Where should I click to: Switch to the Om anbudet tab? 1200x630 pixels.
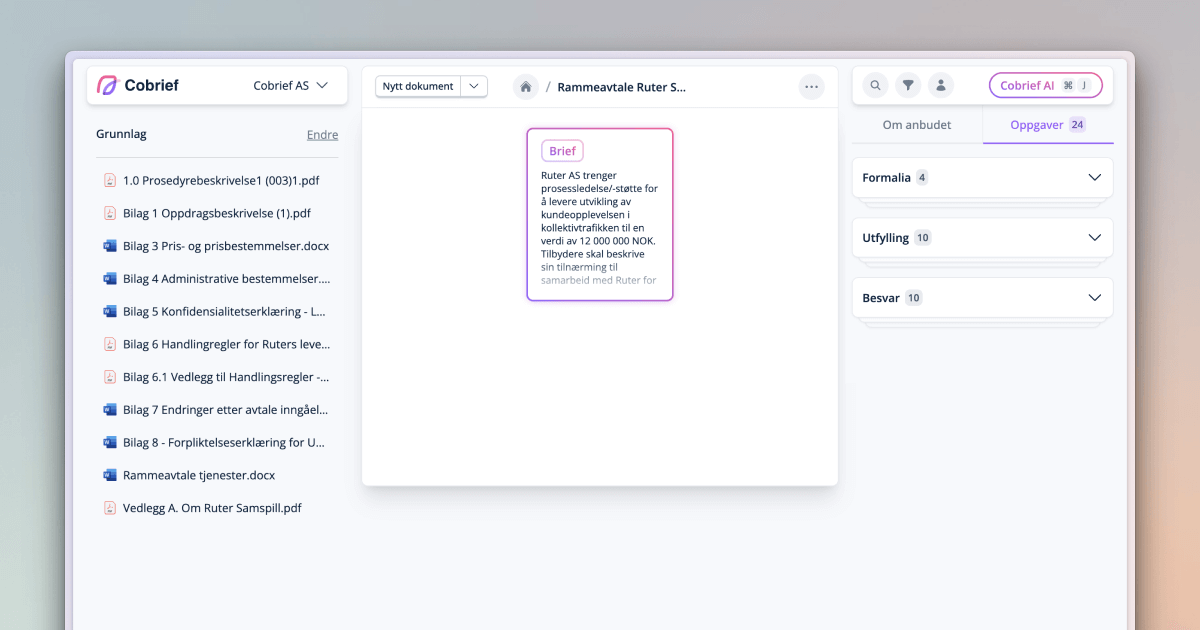(916, 125)
